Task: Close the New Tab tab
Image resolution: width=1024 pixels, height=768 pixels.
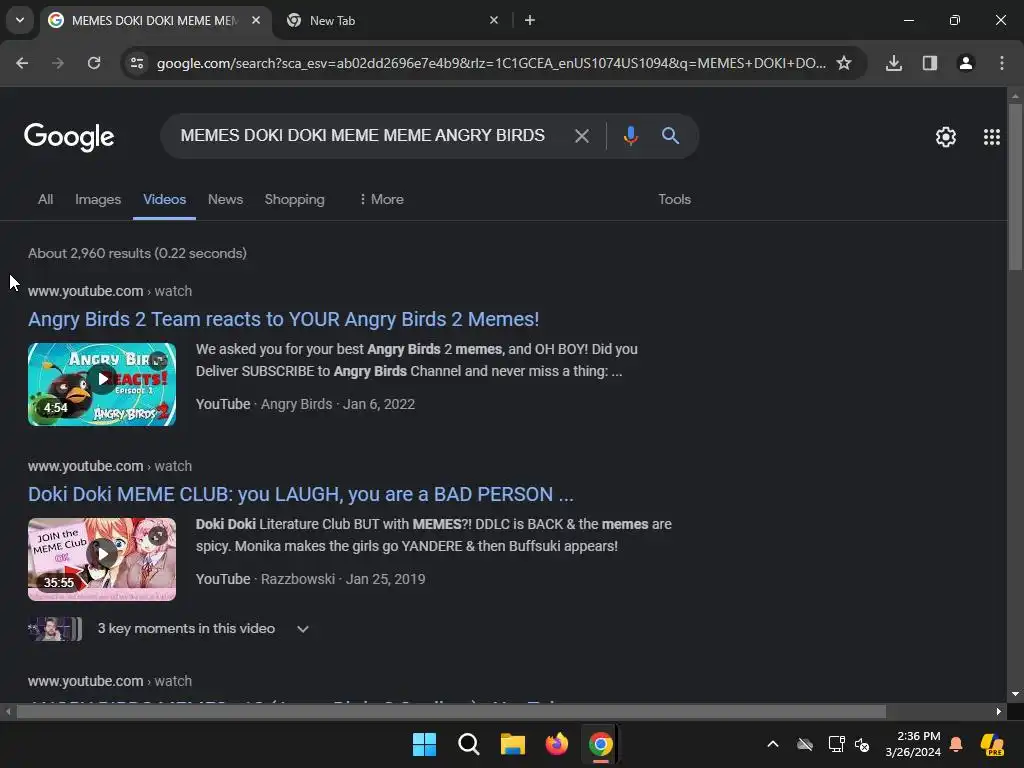Action: (x=494, y=20)
